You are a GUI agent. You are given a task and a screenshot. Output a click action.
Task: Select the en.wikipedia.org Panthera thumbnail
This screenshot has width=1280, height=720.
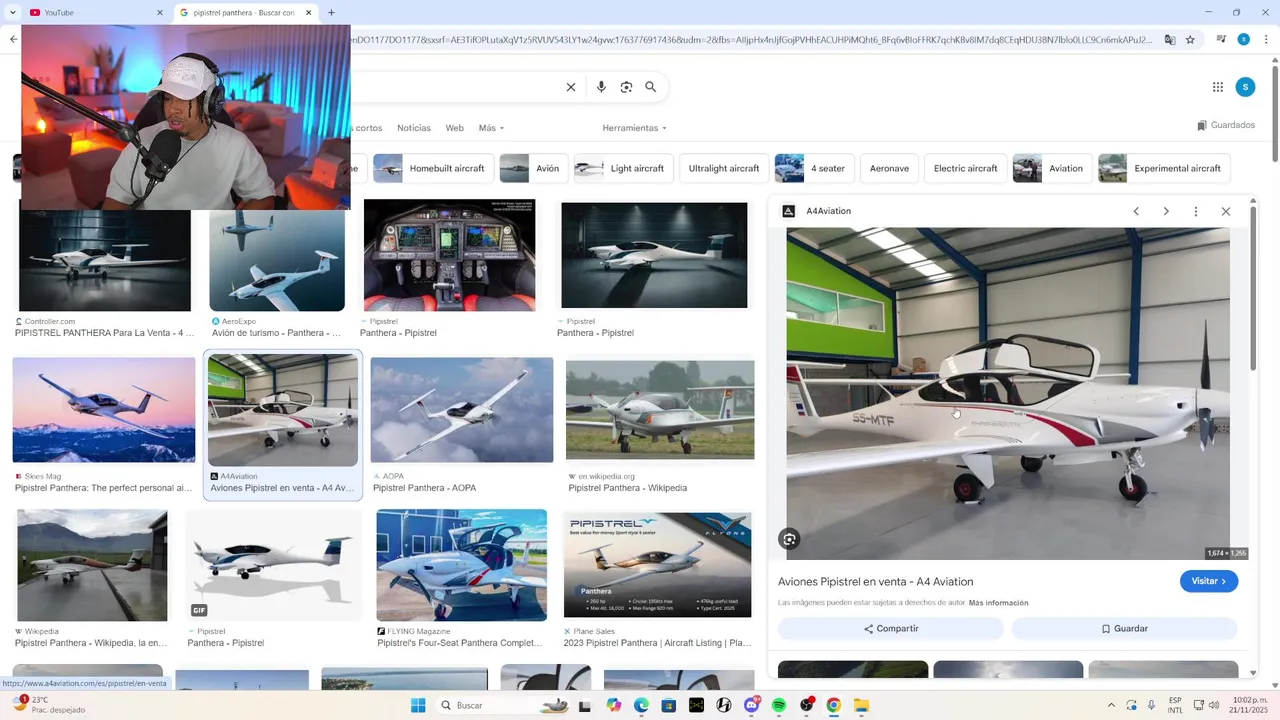coord(660,410)
